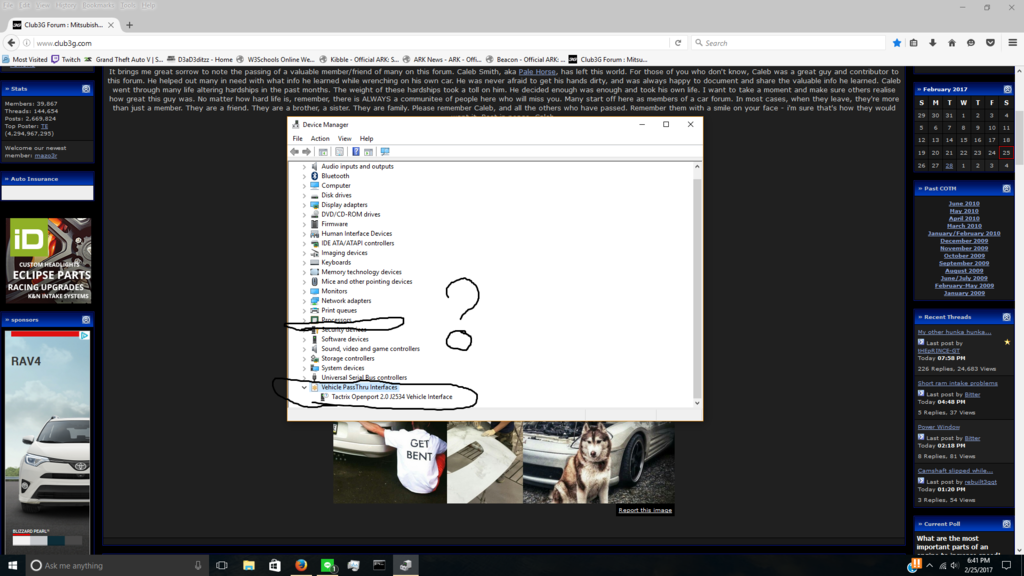Viewport: 1024px width, 576px height.
Task: Open the Most Visited bookmark folder
Action: point(25,59)
